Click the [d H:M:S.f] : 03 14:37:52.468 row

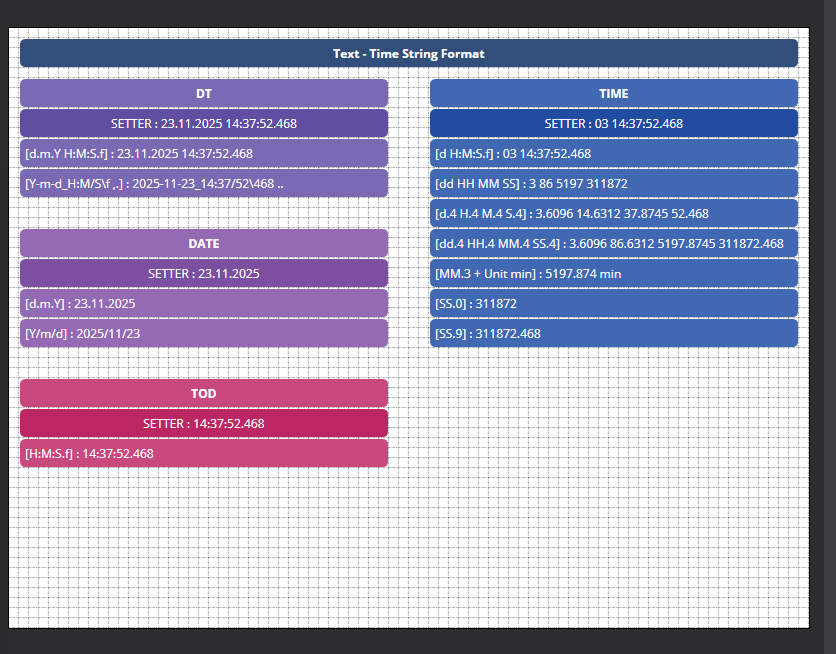point(614,154)
